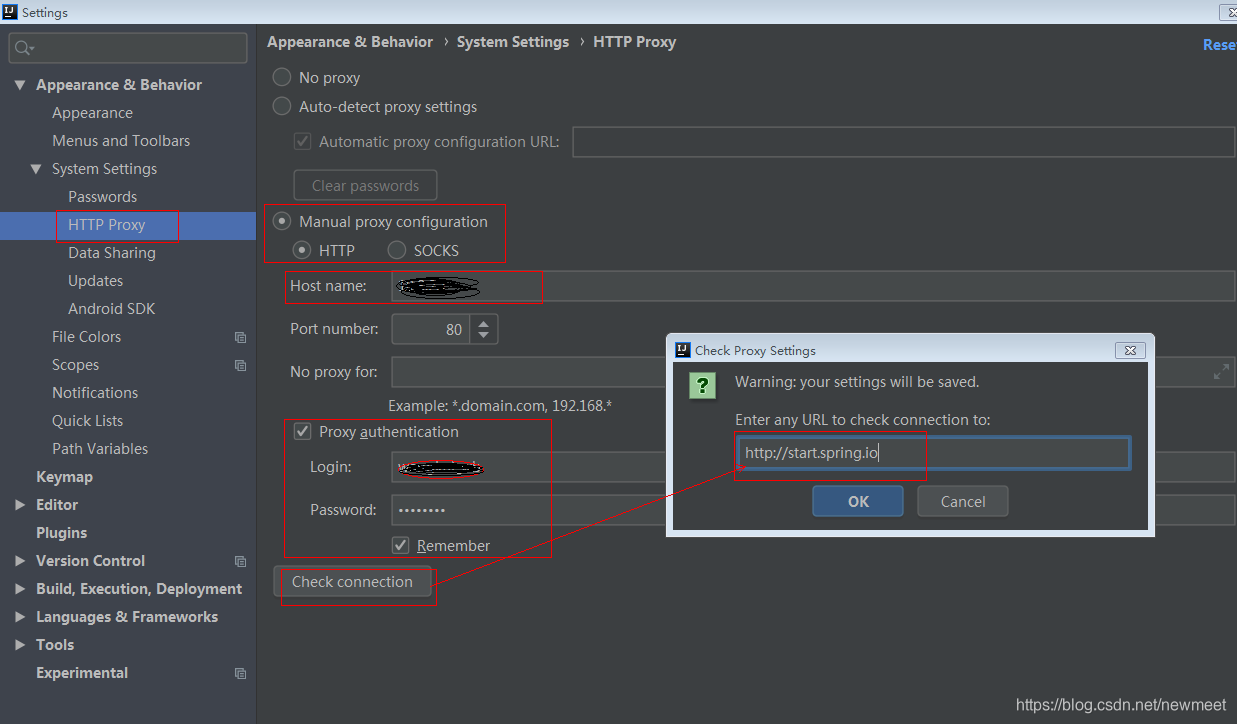Viewport: 1237px width, 724px height.
Task: Click the Host name input field
Action: [x=813, y=286]
